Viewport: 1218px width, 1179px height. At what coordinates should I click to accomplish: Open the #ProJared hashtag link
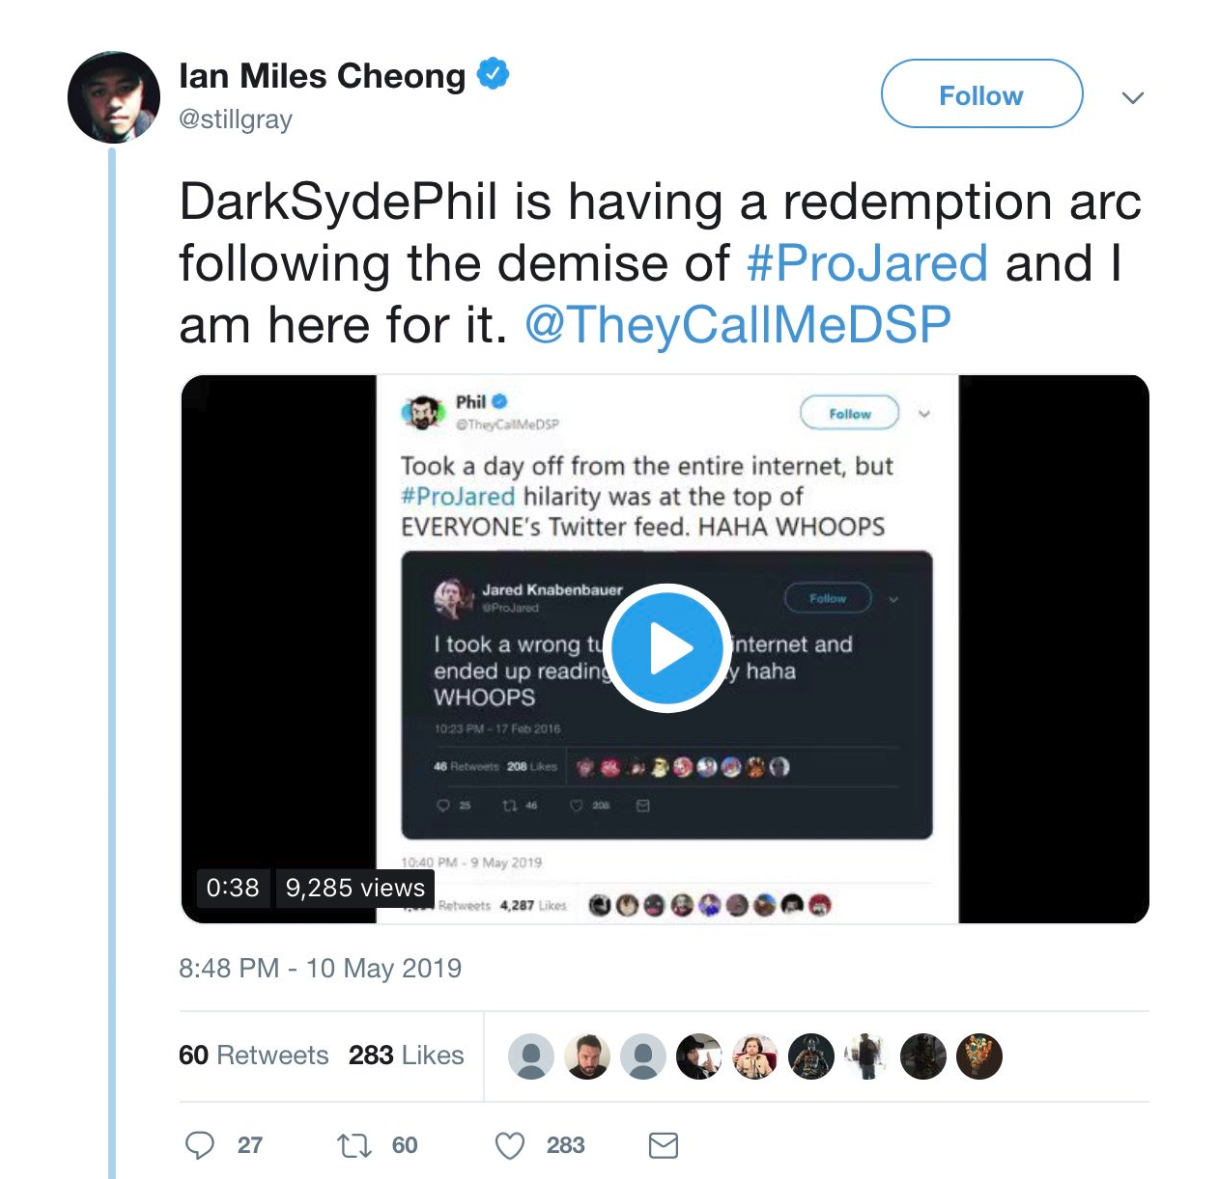pyautogui.click(x=867, y=264)
